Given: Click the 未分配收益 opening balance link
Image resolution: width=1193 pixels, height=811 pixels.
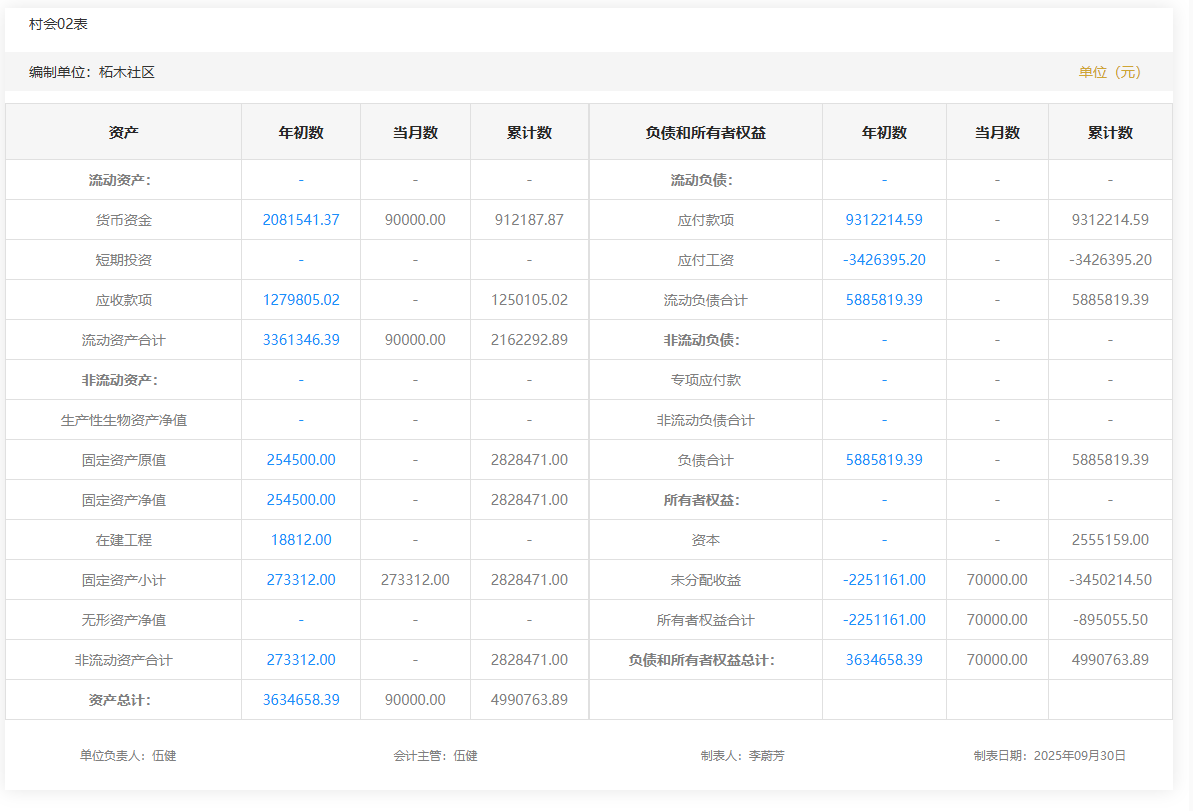Looking at the screenshot, I should pyautogui.click(x=884, y=580).
